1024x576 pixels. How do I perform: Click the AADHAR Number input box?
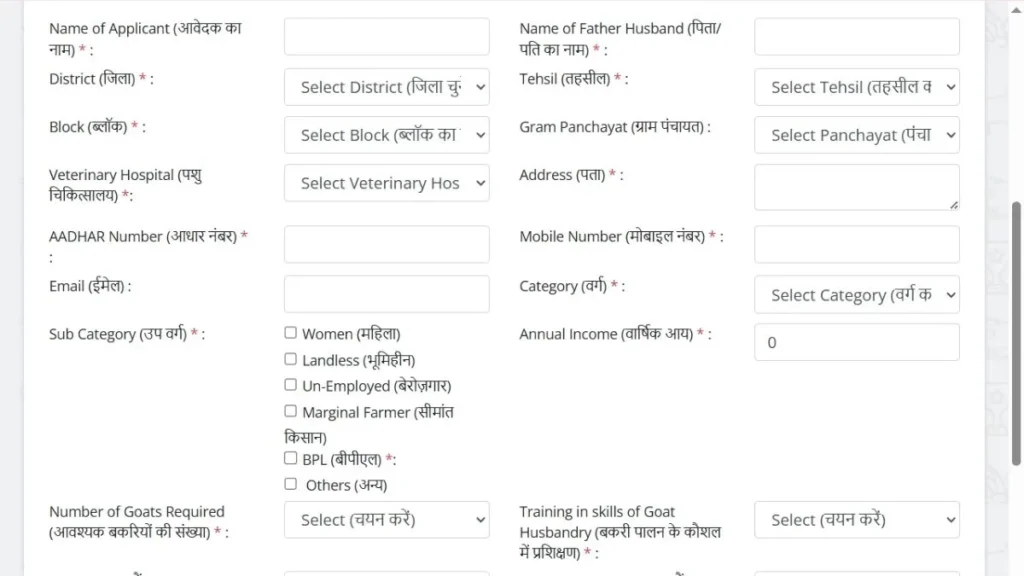tap(386, 244)
